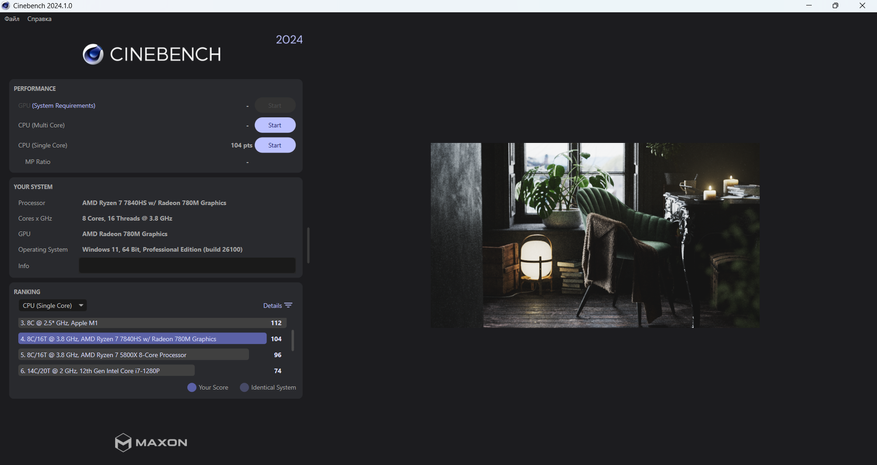The image size is (877, 465).
Task: Click the ranking list scrollbar
Action: pos(293,341)
